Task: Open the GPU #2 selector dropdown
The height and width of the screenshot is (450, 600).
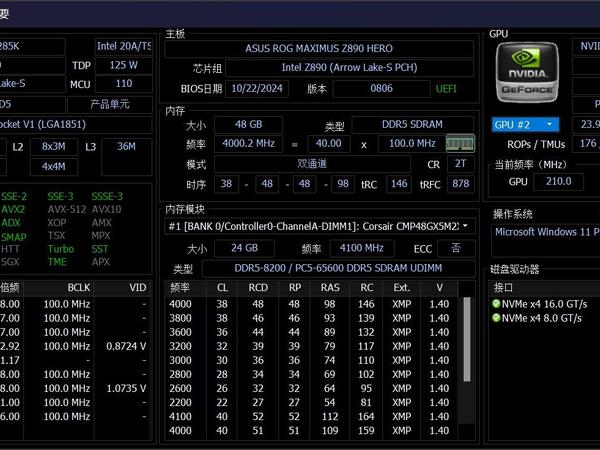Action: tap(525, 125)
